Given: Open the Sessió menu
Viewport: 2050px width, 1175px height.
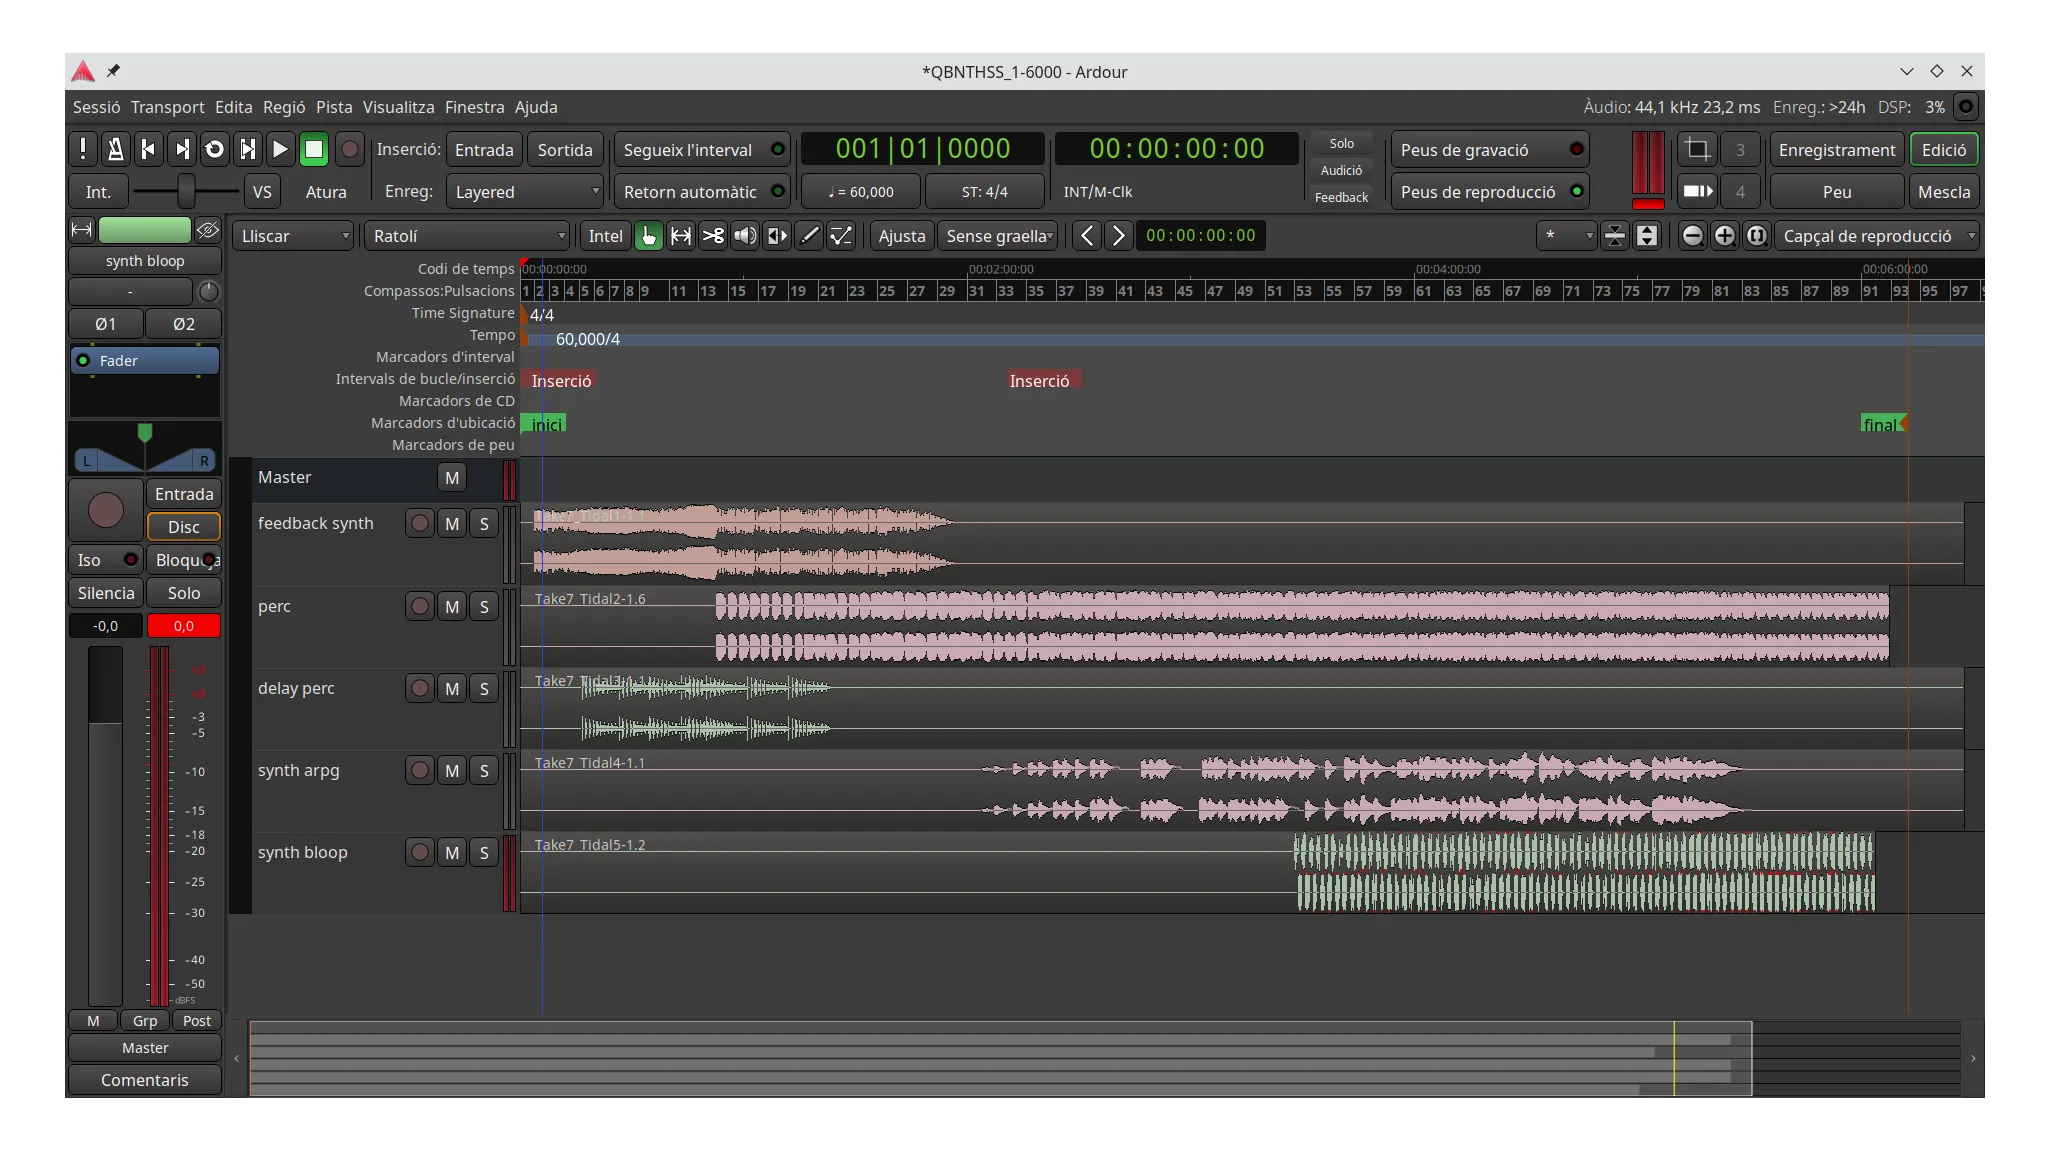Looking at the screenshot, I should pos(96,107).
